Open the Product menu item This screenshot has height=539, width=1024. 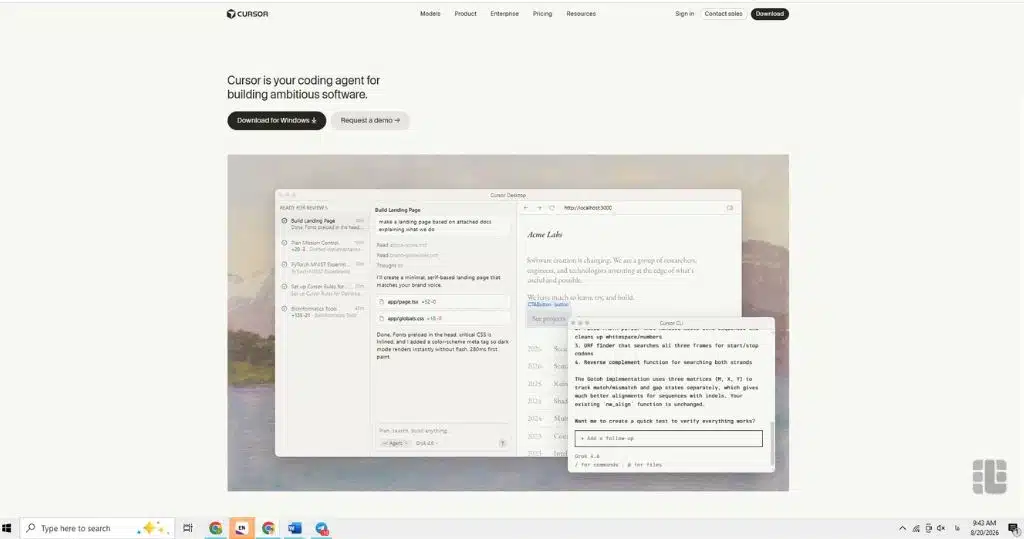click(465, 14)
